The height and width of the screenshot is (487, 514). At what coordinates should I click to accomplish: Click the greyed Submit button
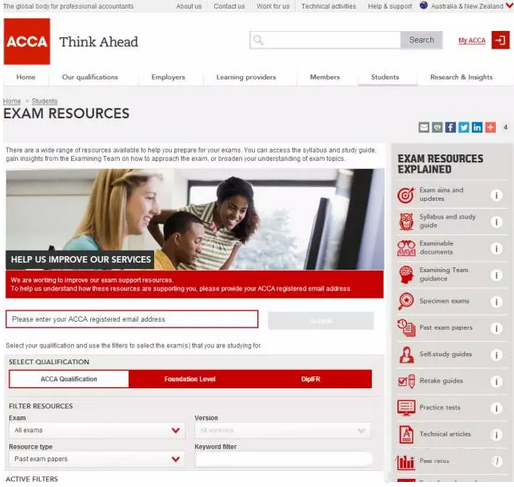point(321,321)
